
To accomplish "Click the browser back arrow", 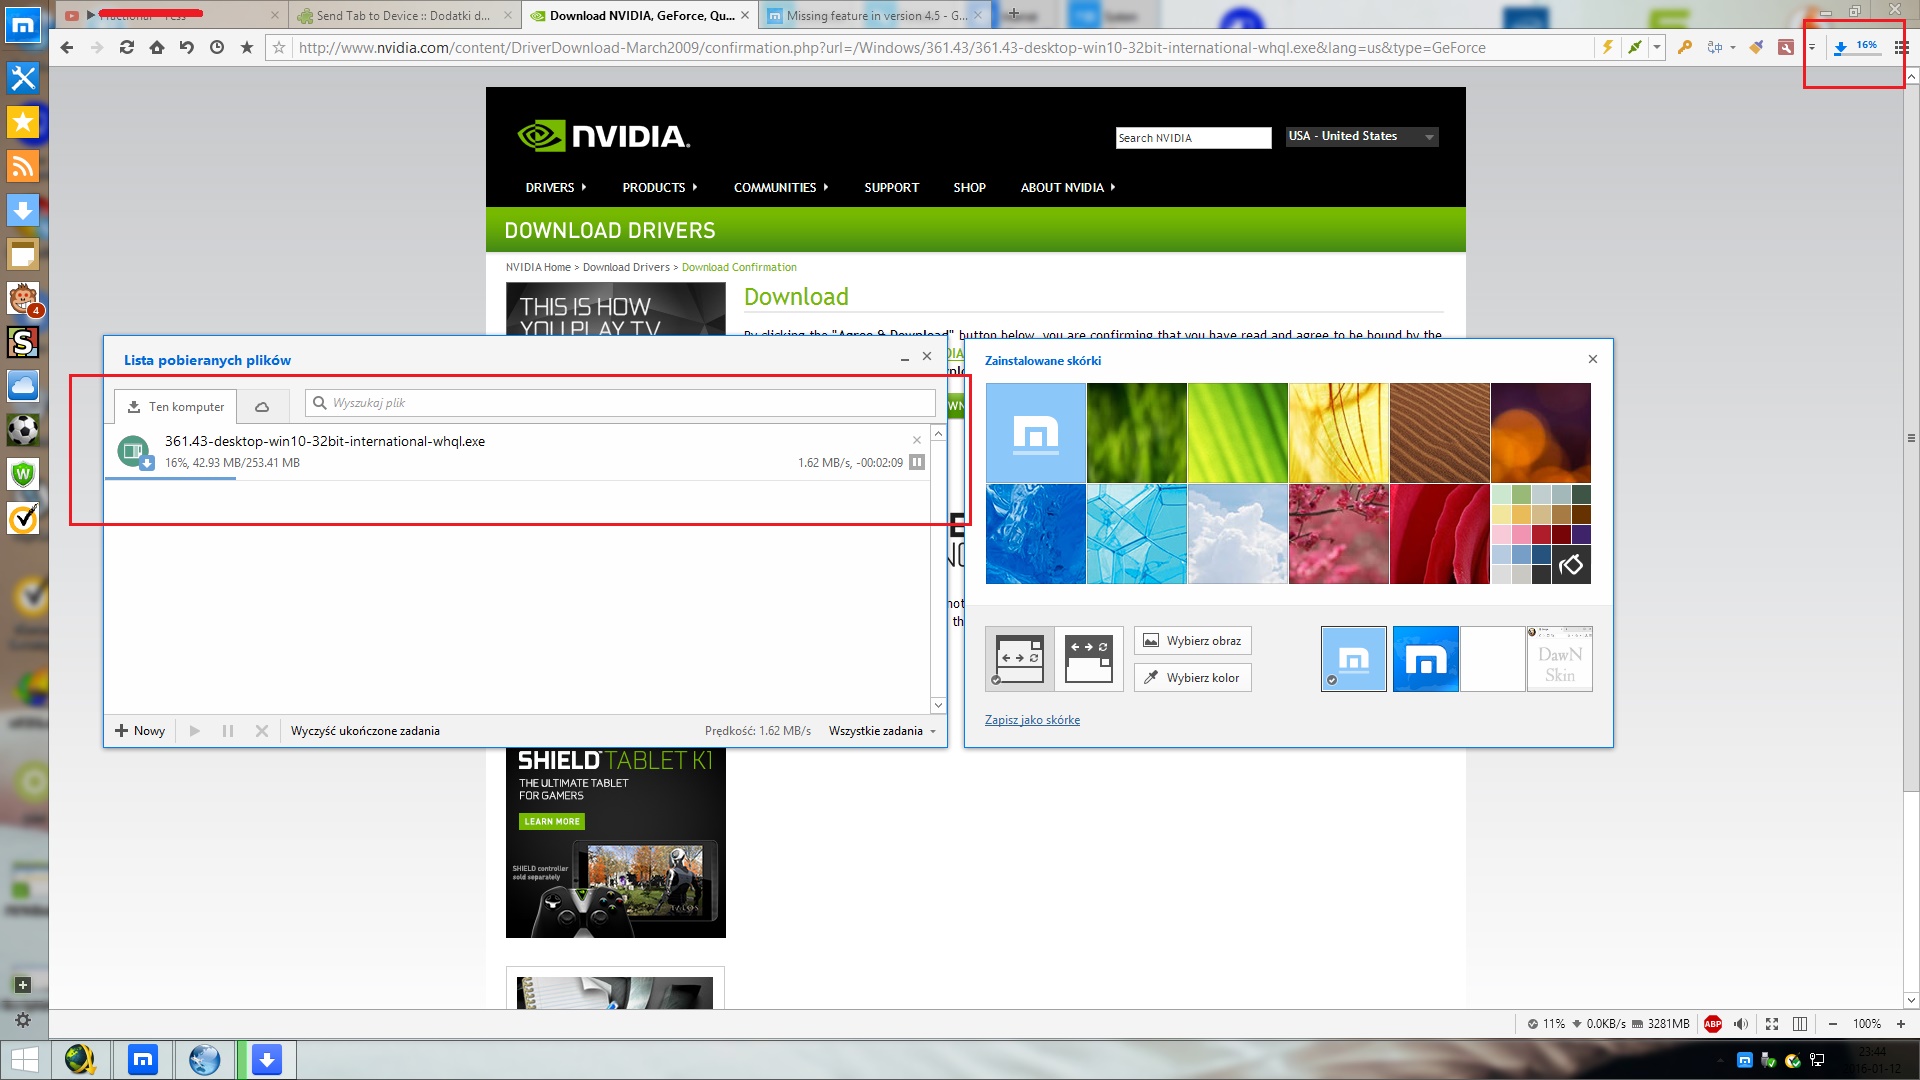I will [67, 47].
